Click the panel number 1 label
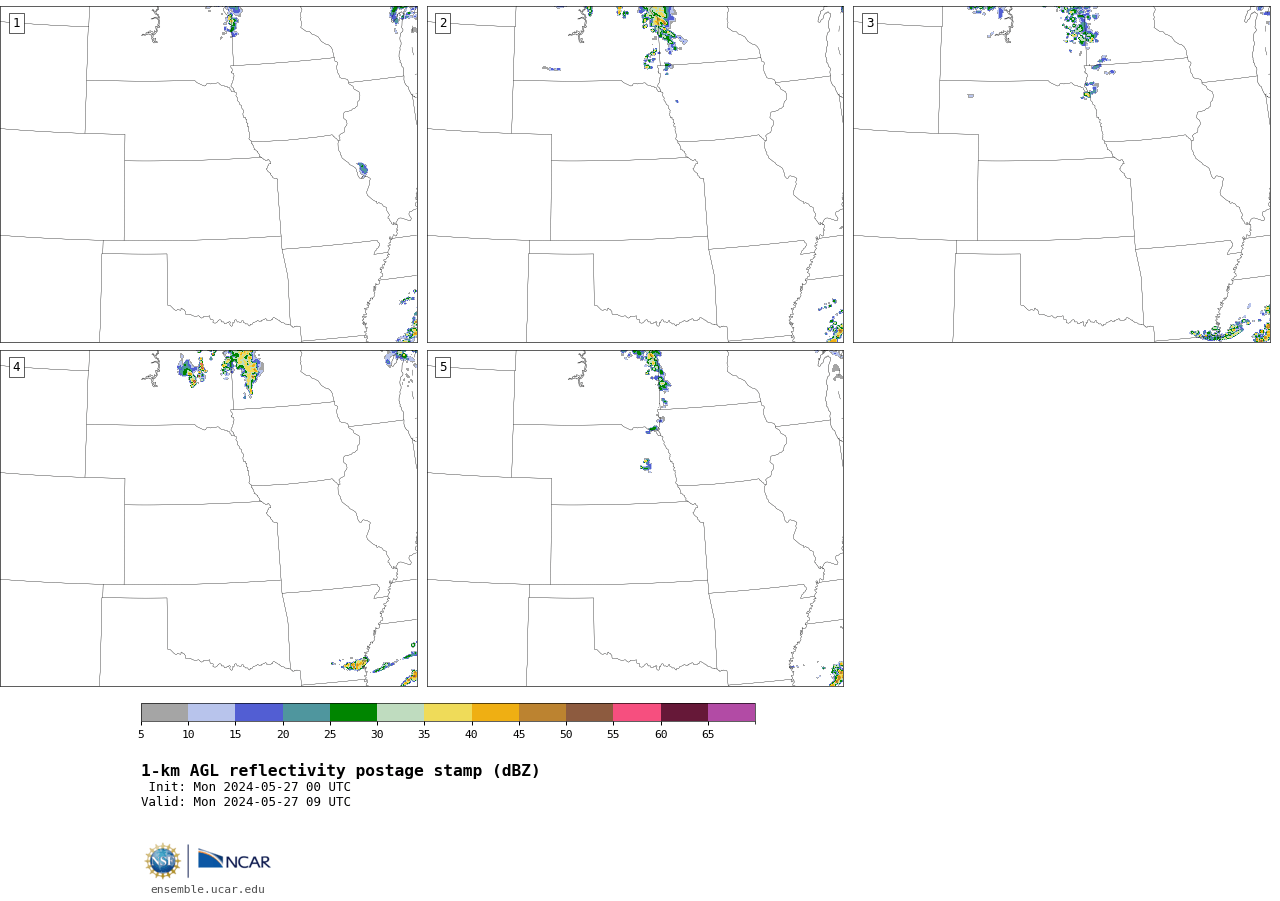 tap(17, 23)
